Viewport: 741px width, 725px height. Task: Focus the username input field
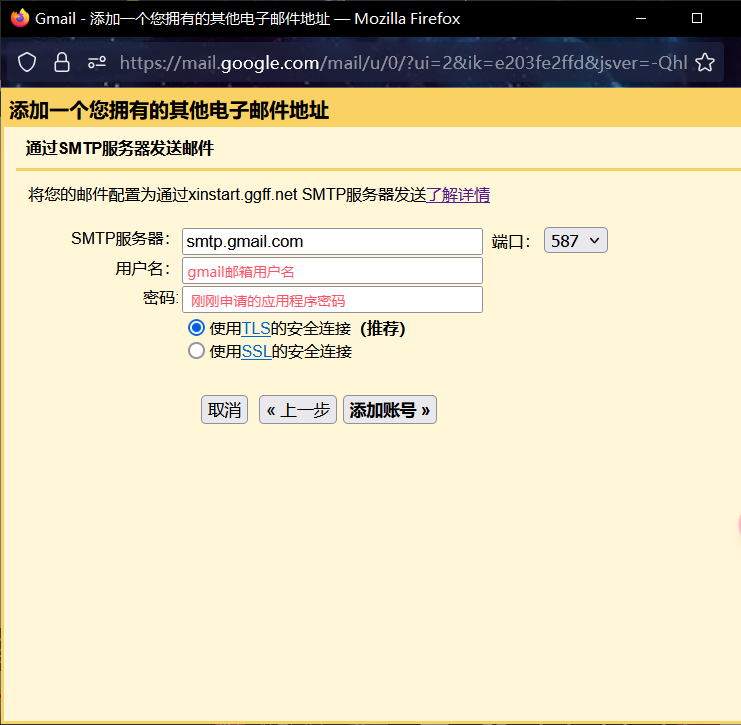332,271
